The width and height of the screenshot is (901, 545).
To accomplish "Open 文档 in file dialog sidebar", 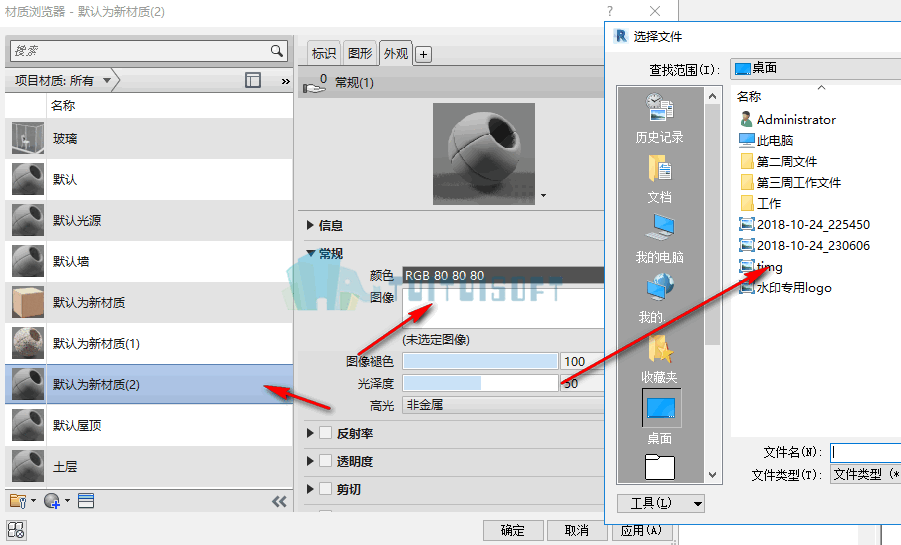I will click(x=659, y=179).
